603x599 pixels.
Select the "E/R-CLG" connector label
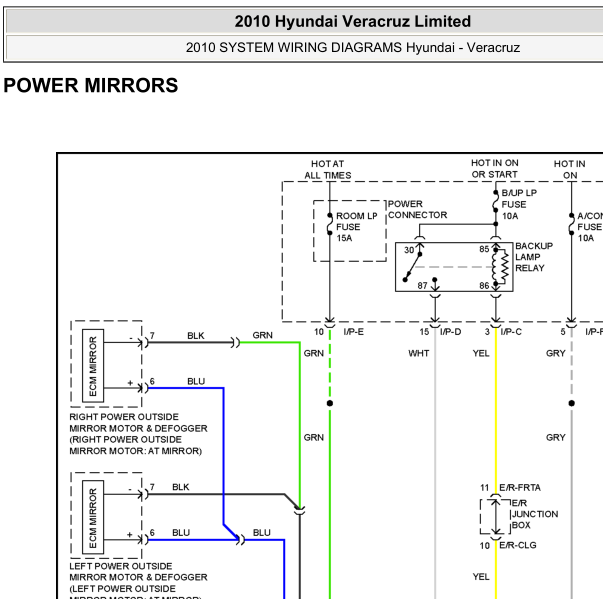click(518, 545)
